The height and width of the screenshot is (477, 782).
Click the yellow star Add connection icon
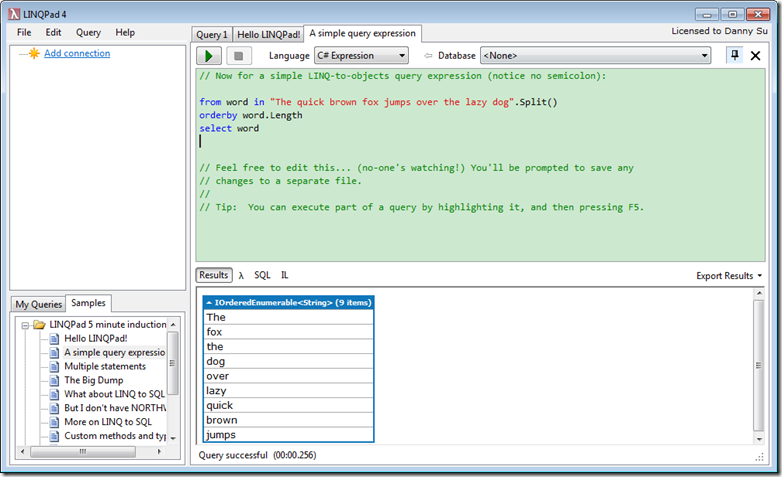pos(33,53)
